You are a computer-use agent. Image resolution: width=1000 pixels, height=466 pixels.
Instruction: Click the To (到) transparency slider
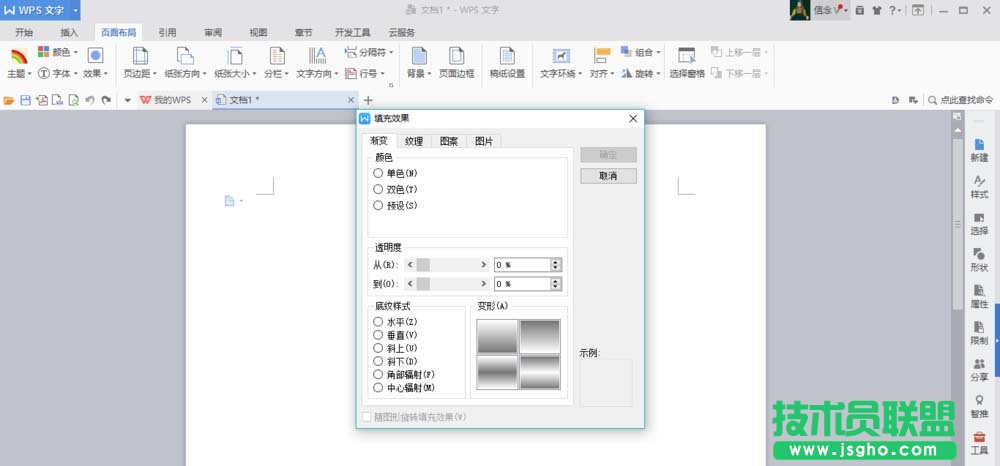[447, 284]
